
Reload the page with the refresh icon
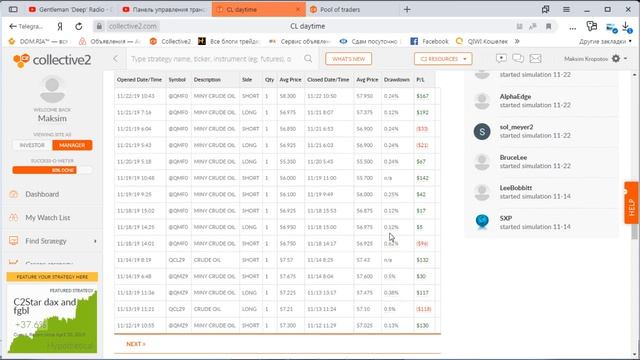click(79, 26)
